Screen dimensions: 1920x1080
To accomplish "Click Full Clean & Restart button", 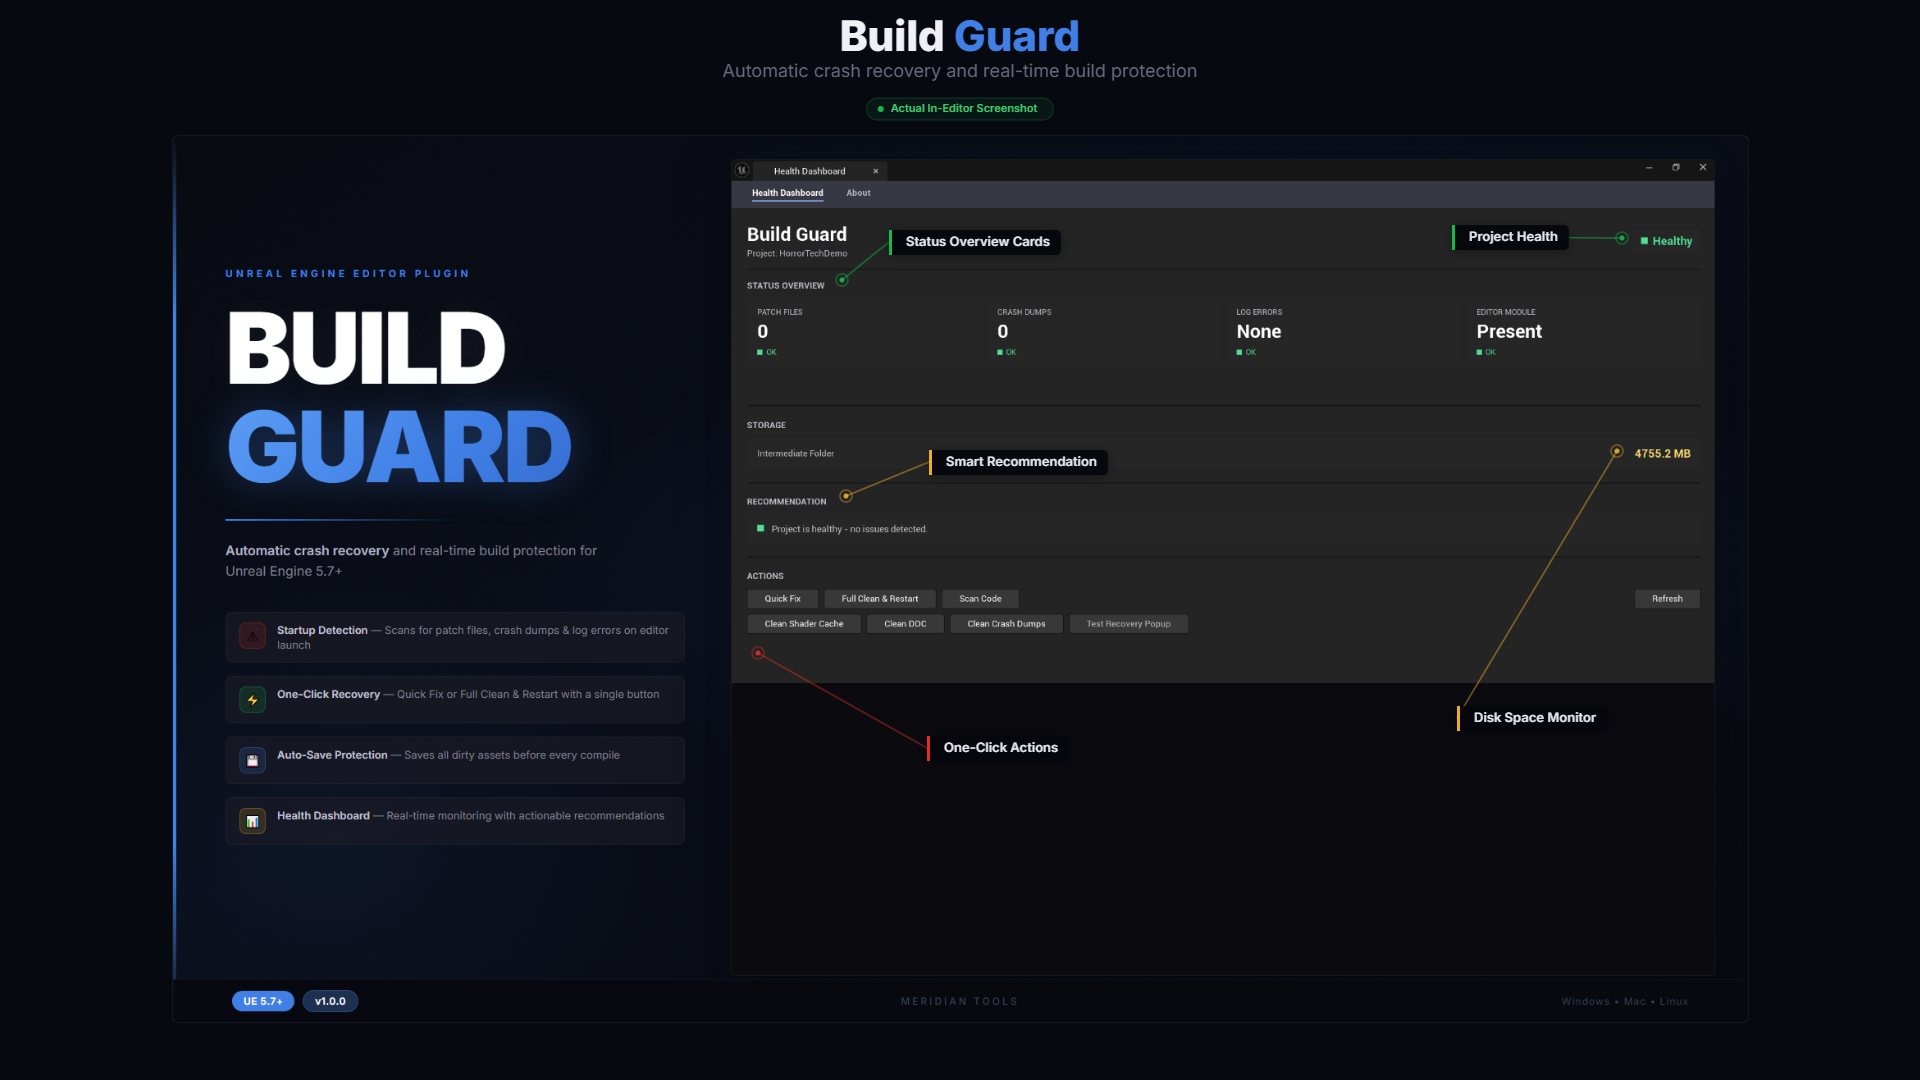I will coord(880,599).
